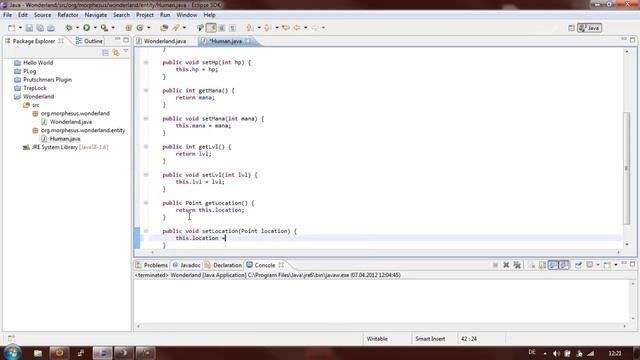Open the Refactor menu
The image size is (640, 360).
pyautogui.click(x=68, y=15)
